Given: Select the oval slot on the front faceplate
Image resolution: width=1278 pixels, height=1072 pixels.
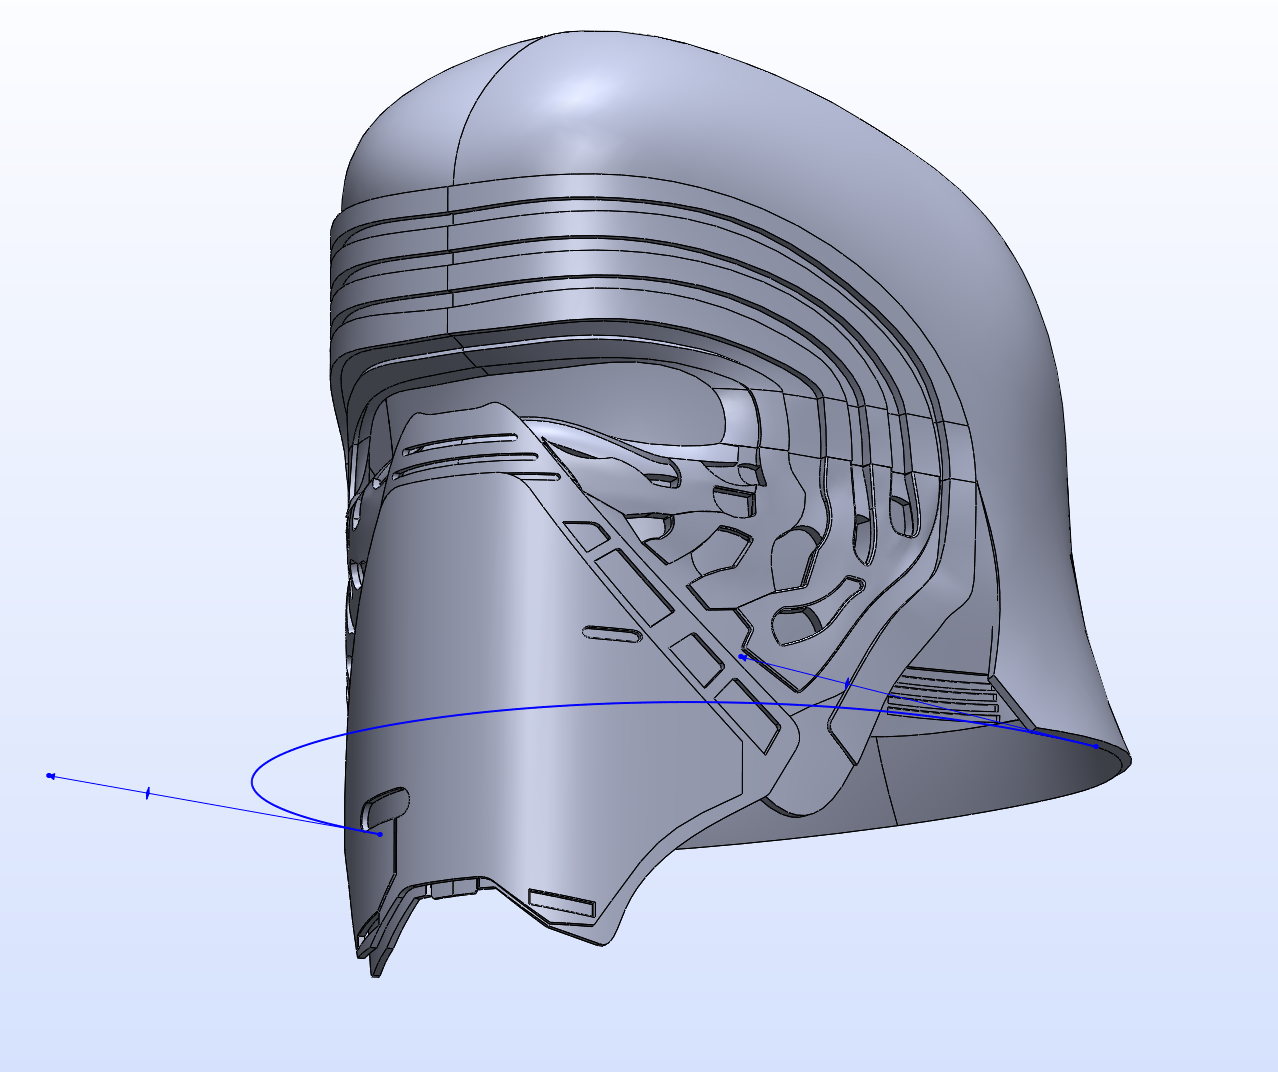Looking at the screenshot, I should coord(613,634).
